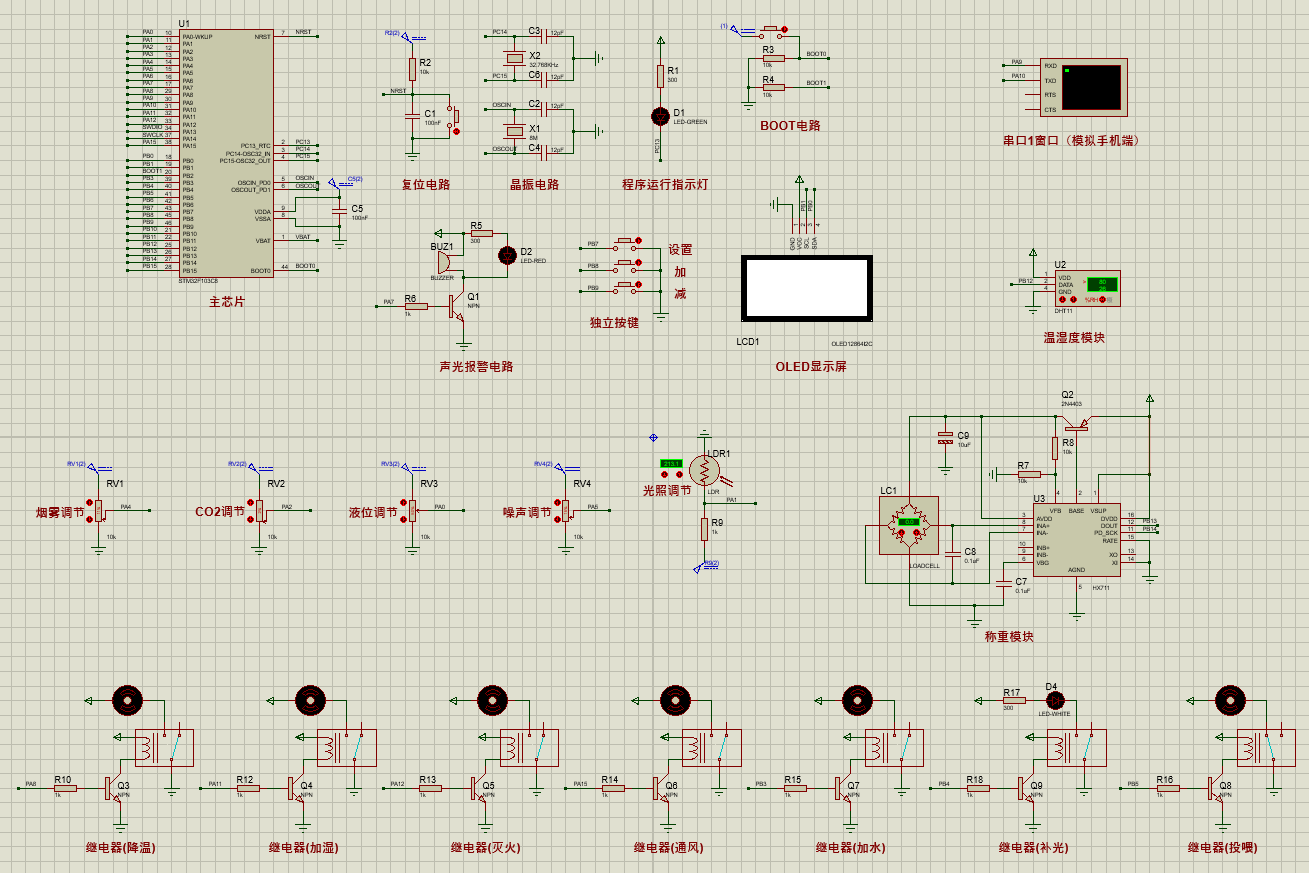Click the 独立按键 label
The height and width of the screenshot is (873, 1309).
coord(614,322)
